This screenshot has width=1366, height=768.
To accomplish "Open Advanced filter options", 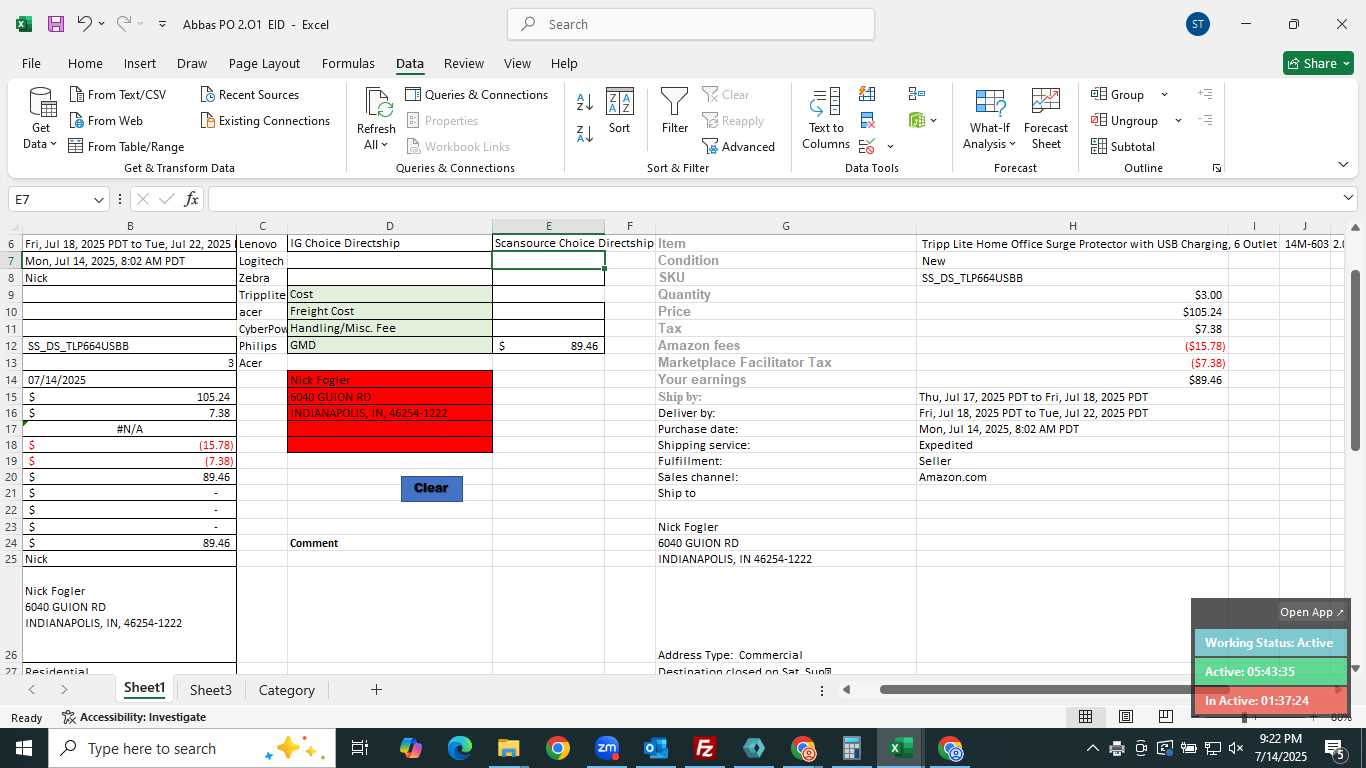I will (738, 146).
